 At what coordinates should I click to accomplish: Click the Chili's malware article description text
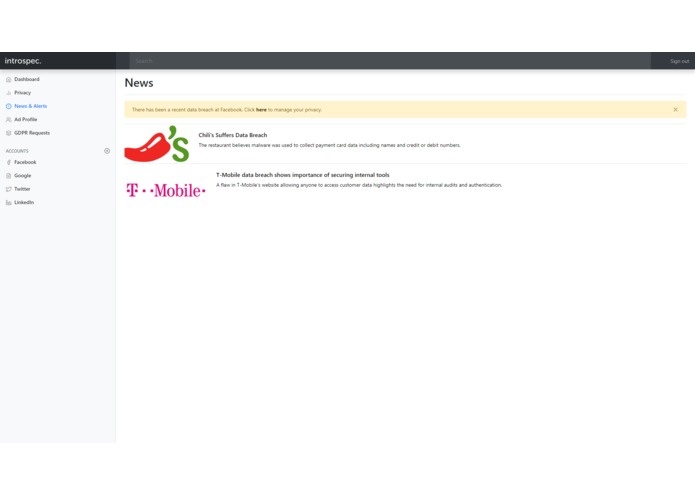pyautogui.click(x=329, y=145)
